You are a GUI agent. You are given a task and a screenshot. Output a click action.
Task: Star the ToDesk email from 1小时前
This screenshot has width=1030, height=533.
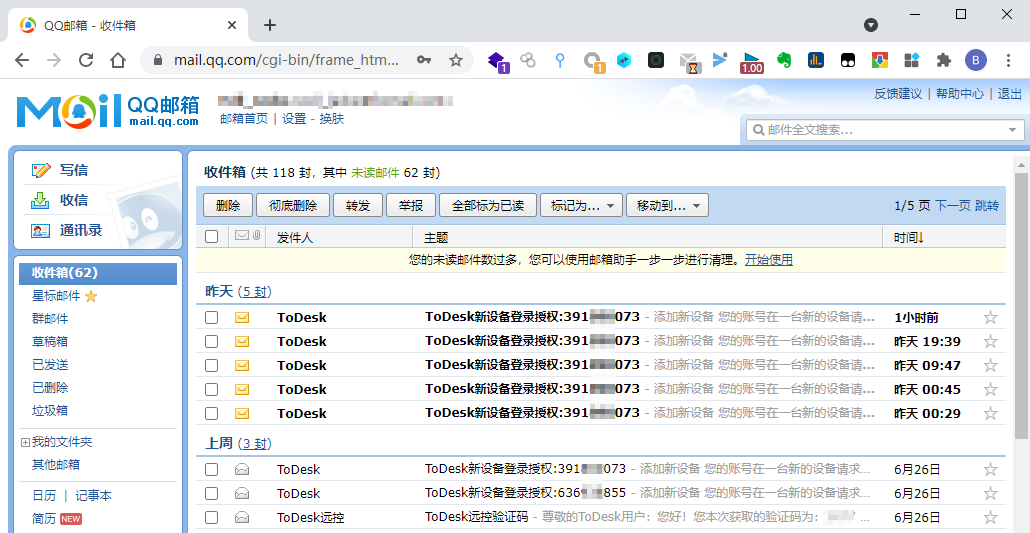tap(991, 317)
